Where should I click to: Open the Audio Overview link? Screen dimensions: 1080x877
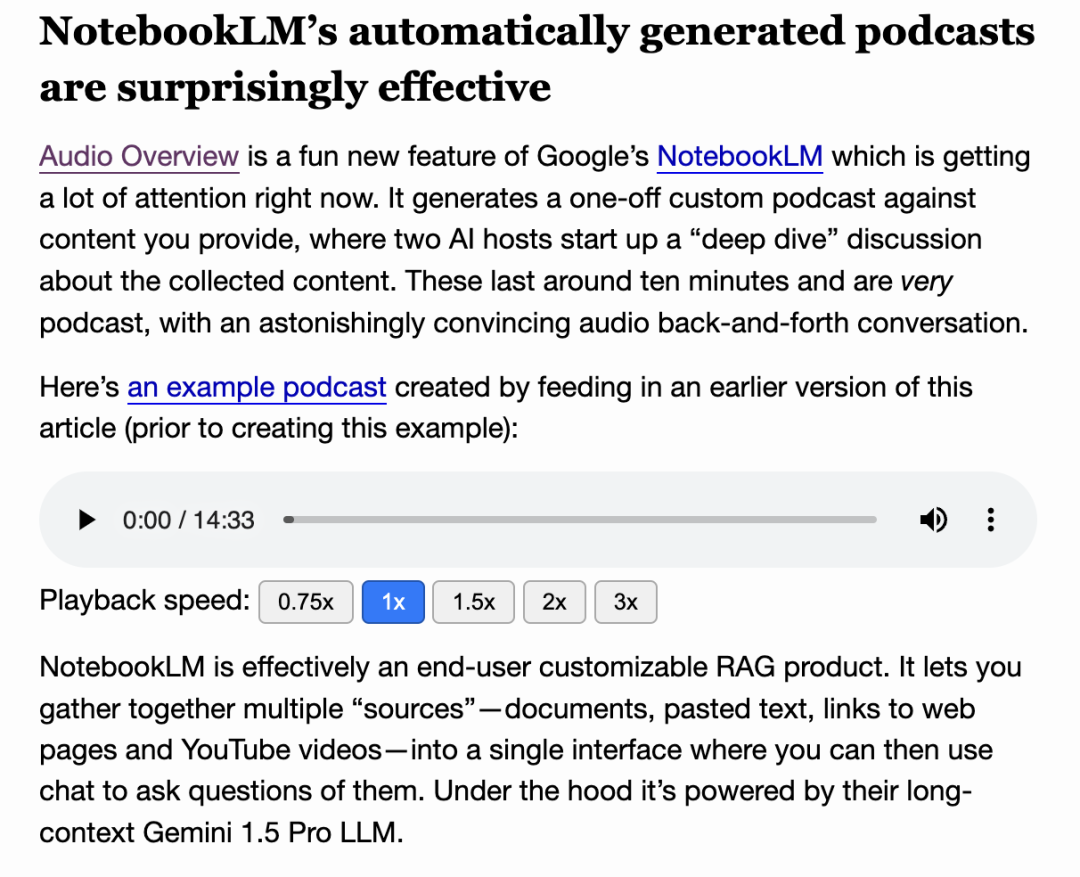[x=139, y=156]
